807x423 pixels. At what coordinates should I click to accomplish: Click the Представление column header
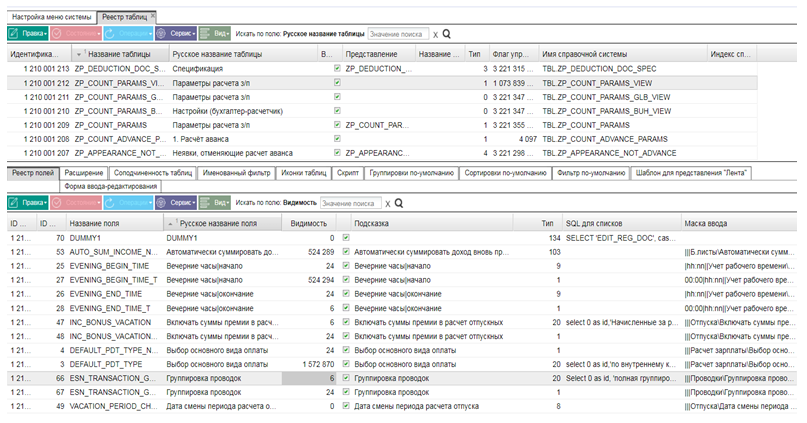click(x=379, y=54)
